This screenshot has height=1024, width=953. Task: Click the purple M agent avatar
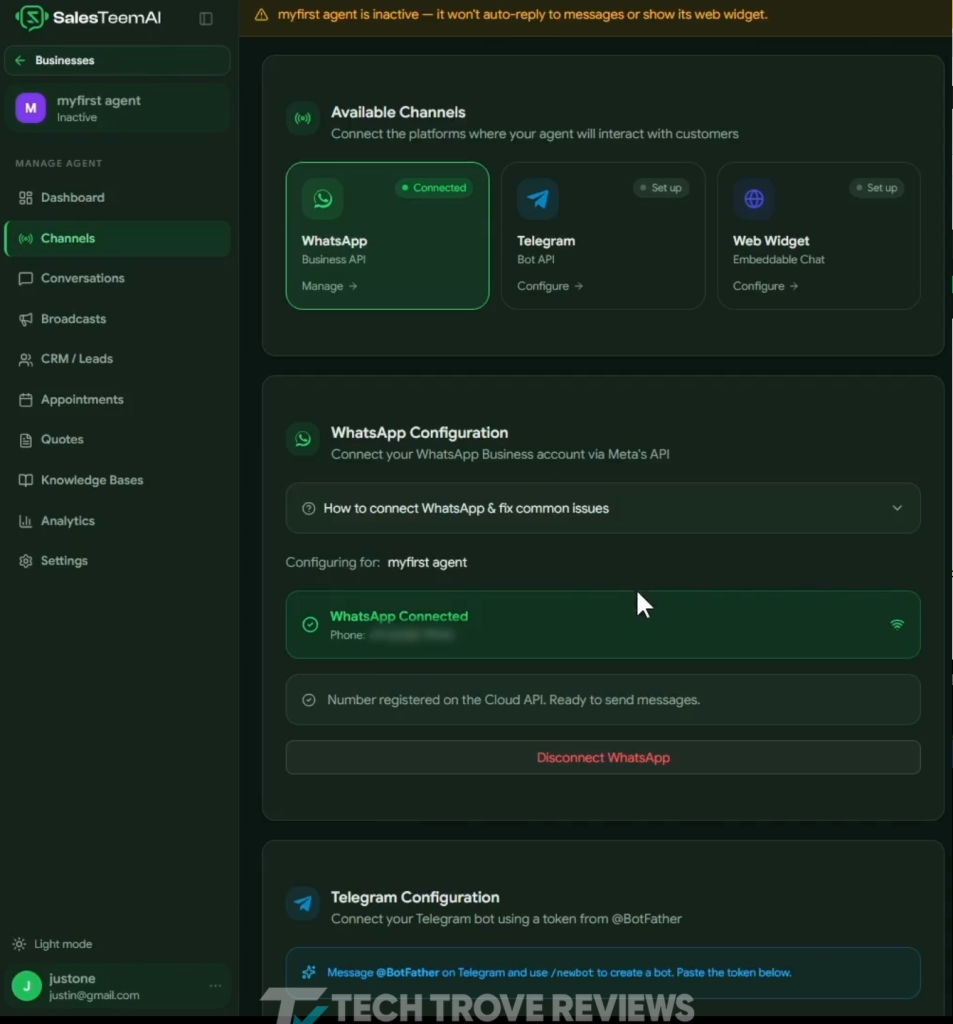[x=31, y=108]
